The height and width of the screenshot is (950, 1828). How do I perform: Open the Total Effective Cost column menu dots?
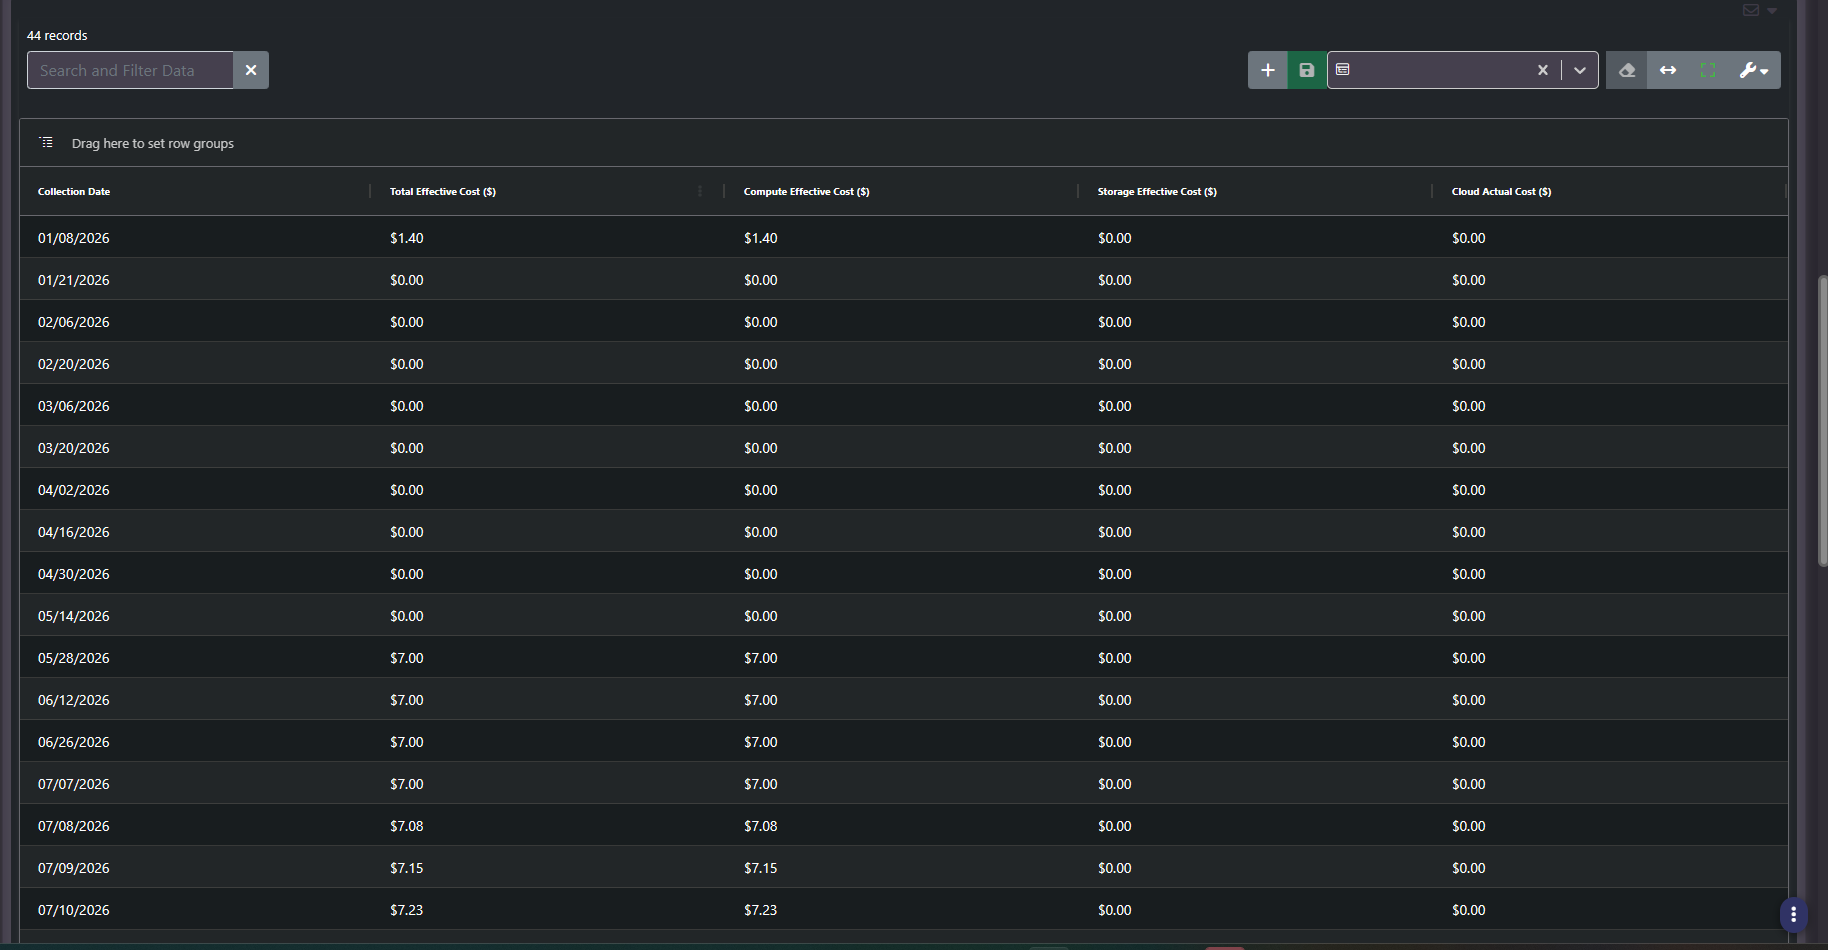tap(700, 191)
